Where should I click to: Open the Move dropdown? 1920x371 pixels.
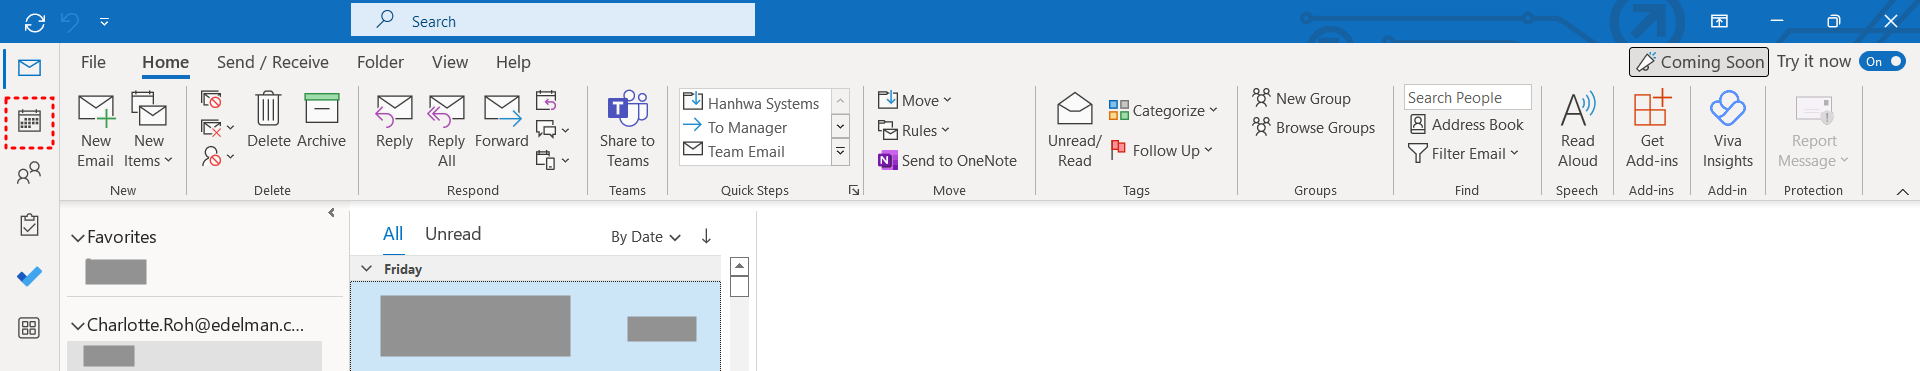point(915,100)
